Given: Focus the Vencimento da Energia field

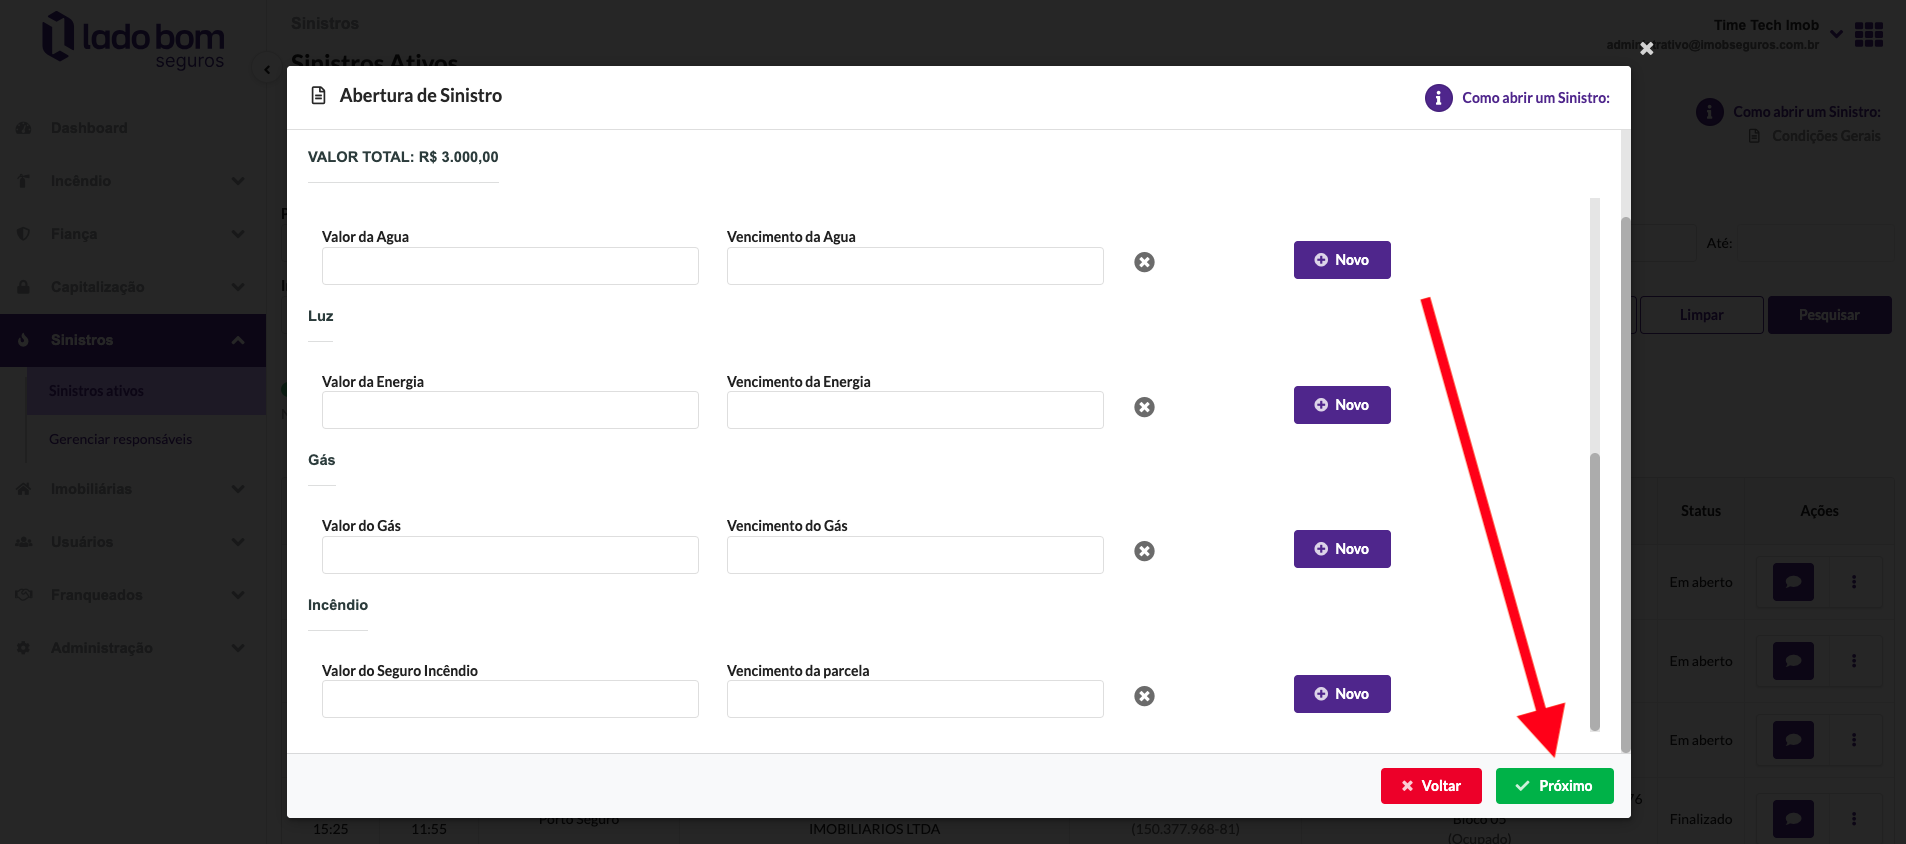Looking at the screenshot, I should click(915, 410).
